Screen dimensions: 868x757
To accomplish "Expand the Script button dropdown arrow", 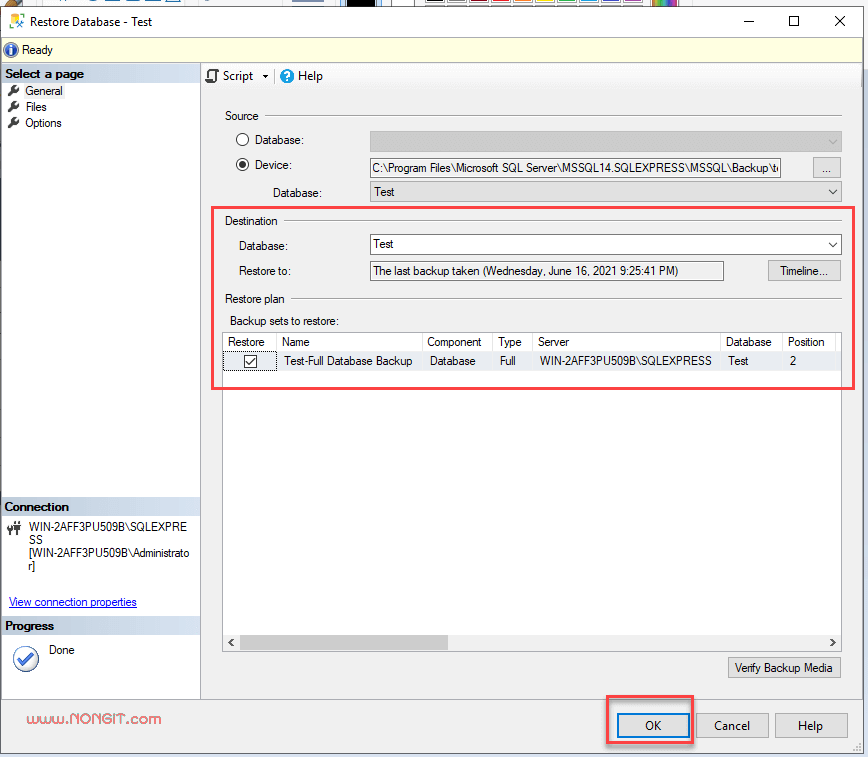I will pos(266,75).
